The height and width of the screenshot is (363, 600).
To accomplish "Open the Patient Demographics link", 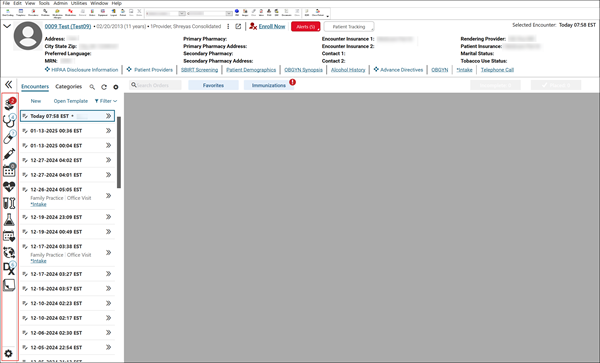I will click(x=251, y=70).
